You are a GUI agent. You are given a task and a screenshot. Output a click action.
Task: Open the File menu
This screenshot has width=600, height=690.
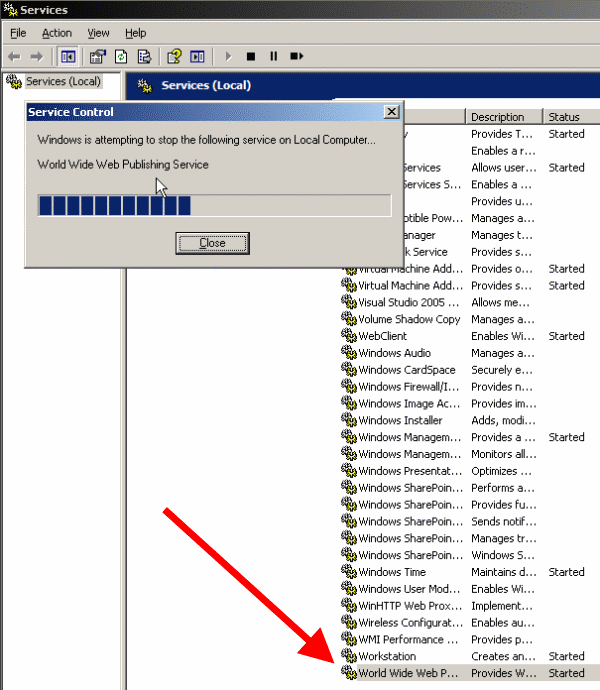18,33
